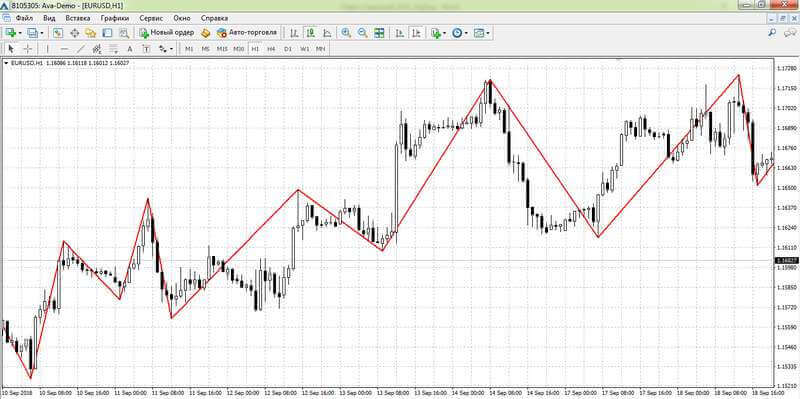Open the Вид menu
This screenshot has height=399, width=800.
click(49, 18)
